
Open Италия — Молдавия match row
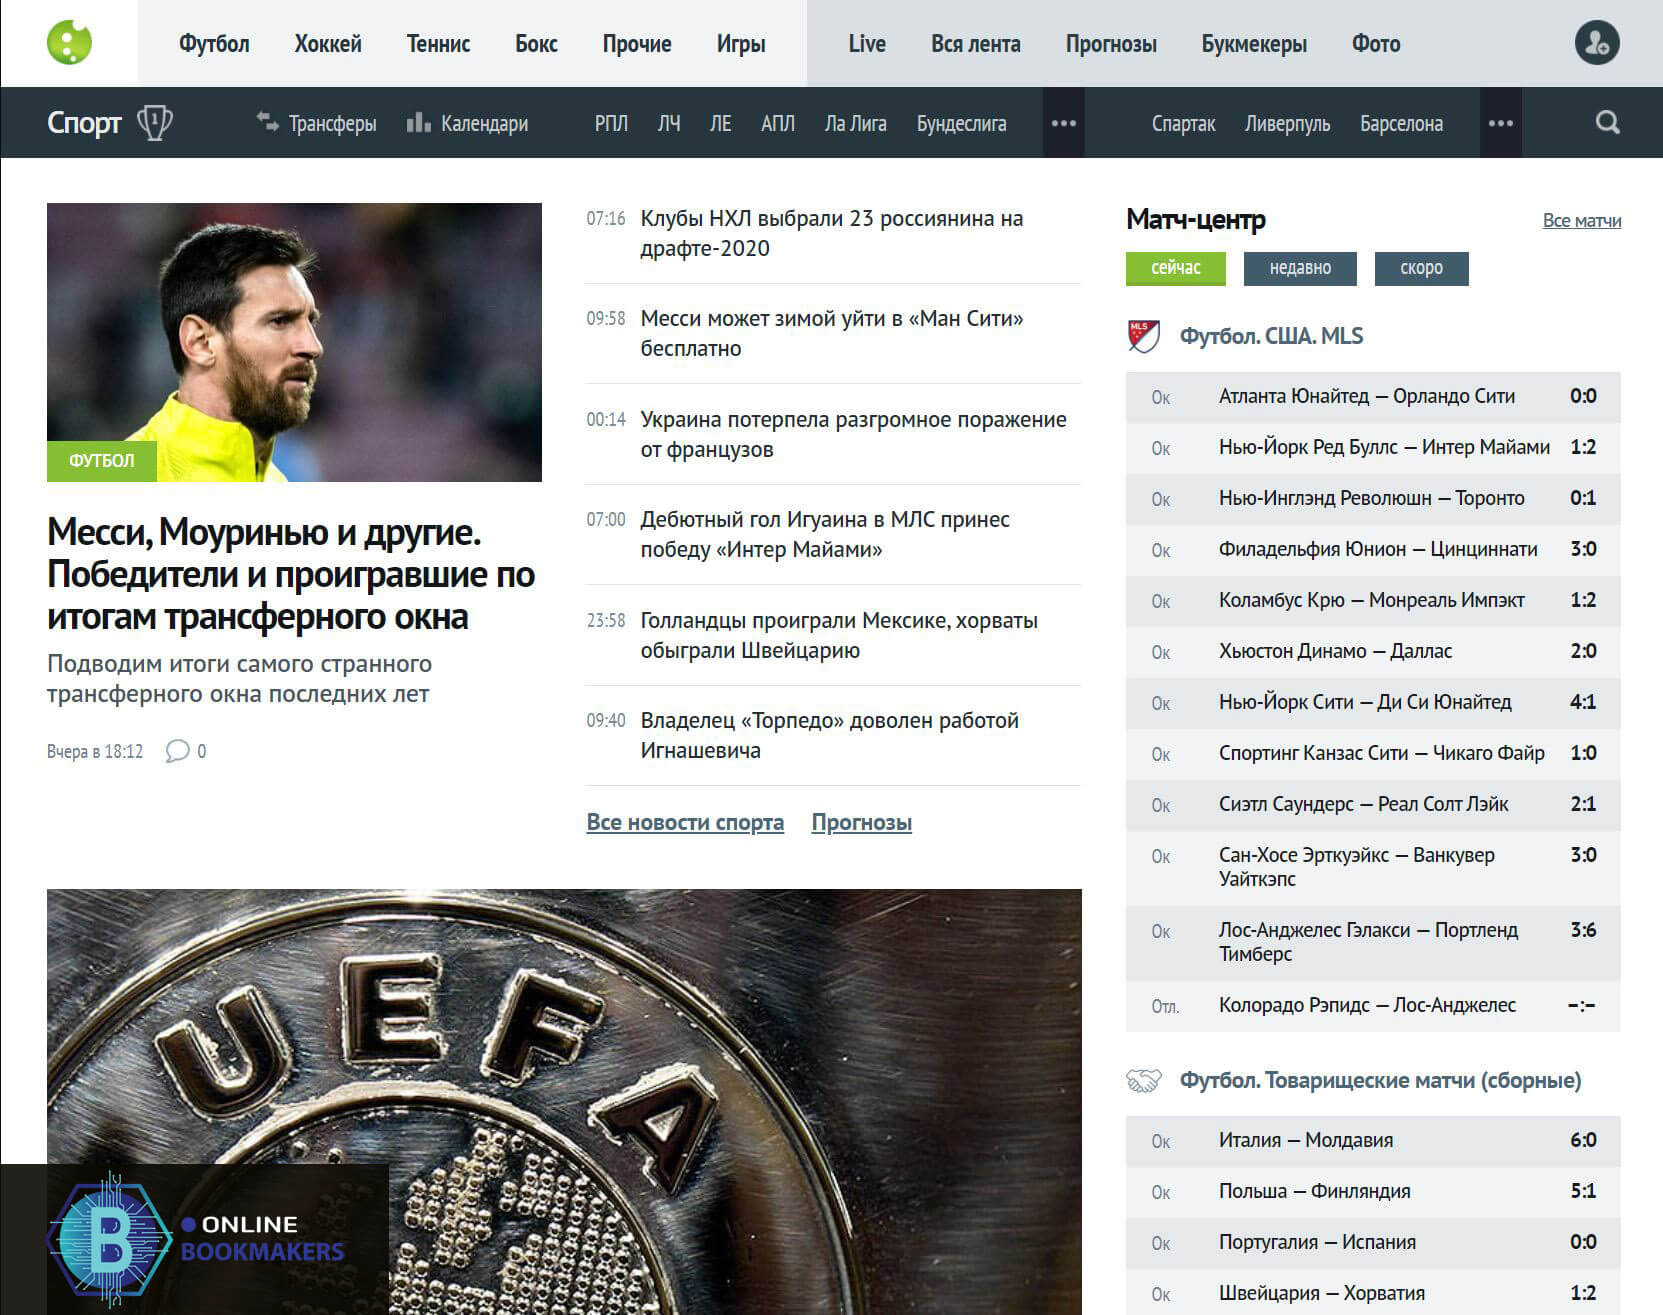click(x=1373, y=1140)
